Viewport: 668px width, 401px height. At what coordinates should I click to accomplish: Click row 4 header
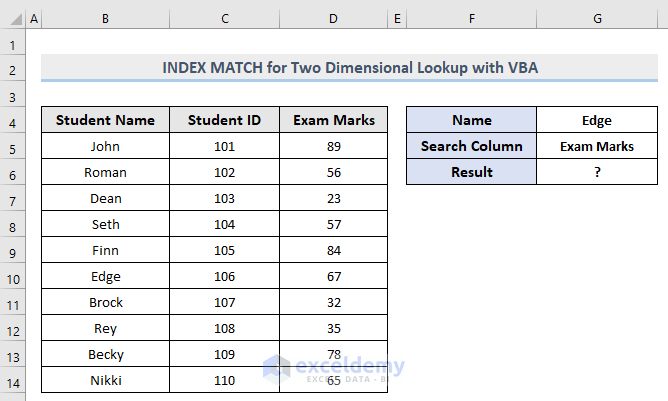tap(13, 120)
